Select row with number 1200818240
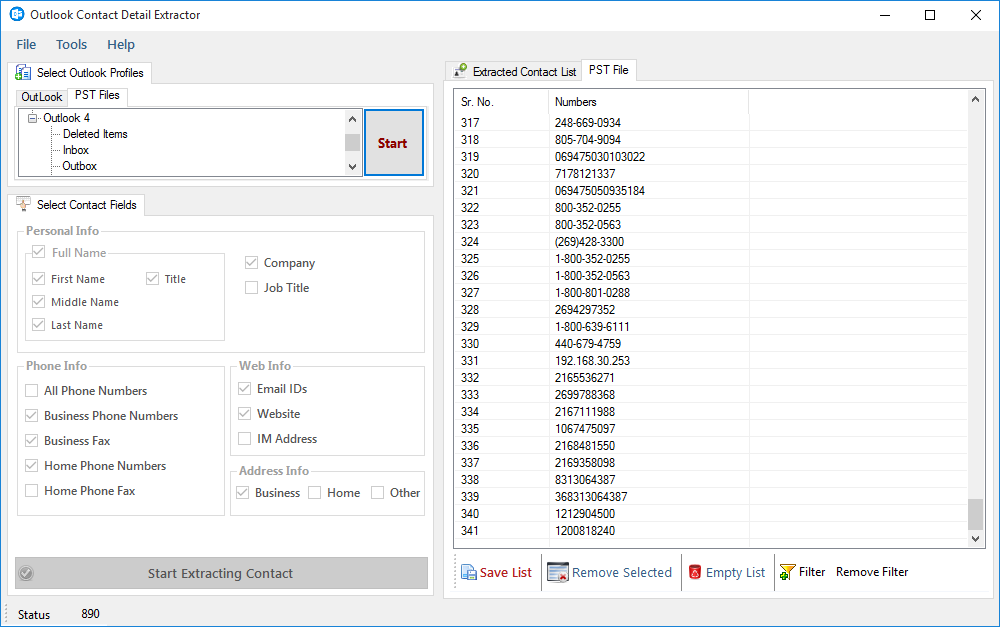The height and width of the screenshot is (627, 1000). coord(711,531)
